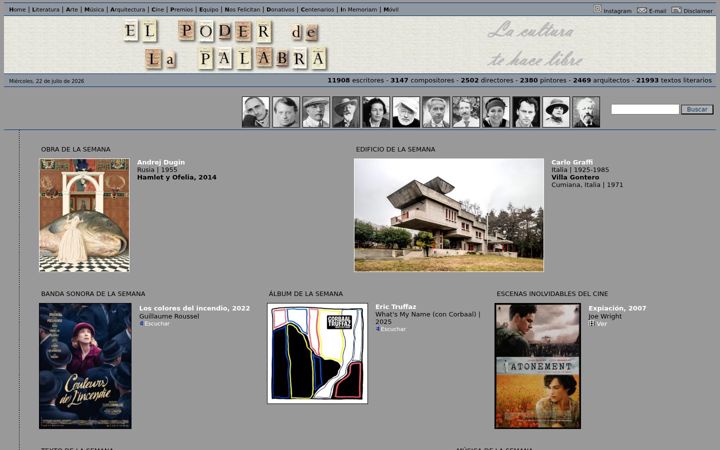Open Los colores del incendio, 2022

194,308
